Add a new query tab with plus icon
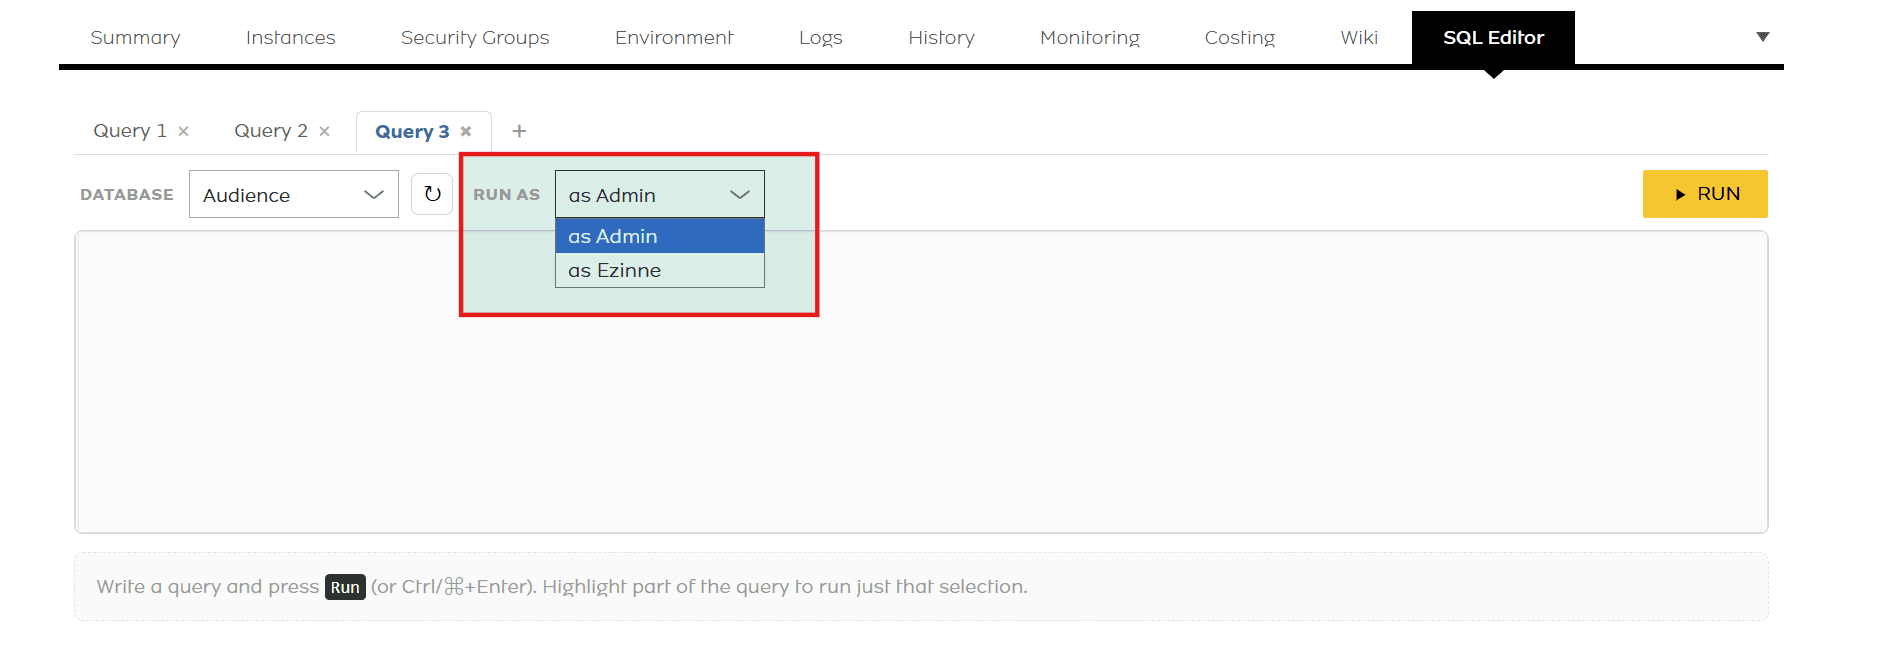 click(x=519, y=131)
